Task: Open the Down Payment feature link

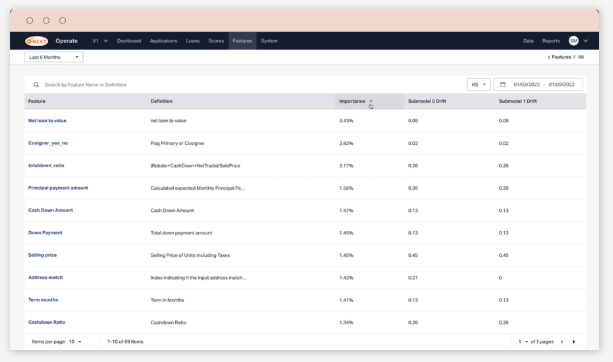Action: pyautogui.click(x=45, y=233)
